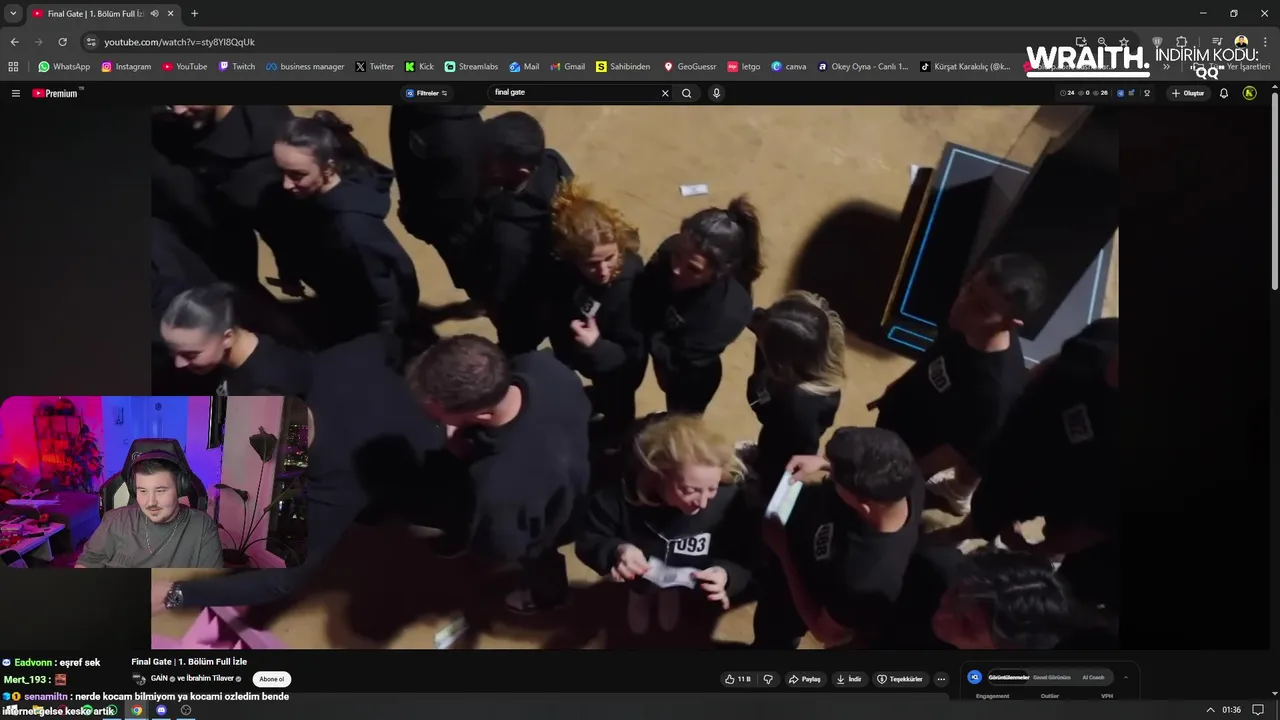Clear the 'final gate' search text
Screen dimensions: 1280x720
665,93
